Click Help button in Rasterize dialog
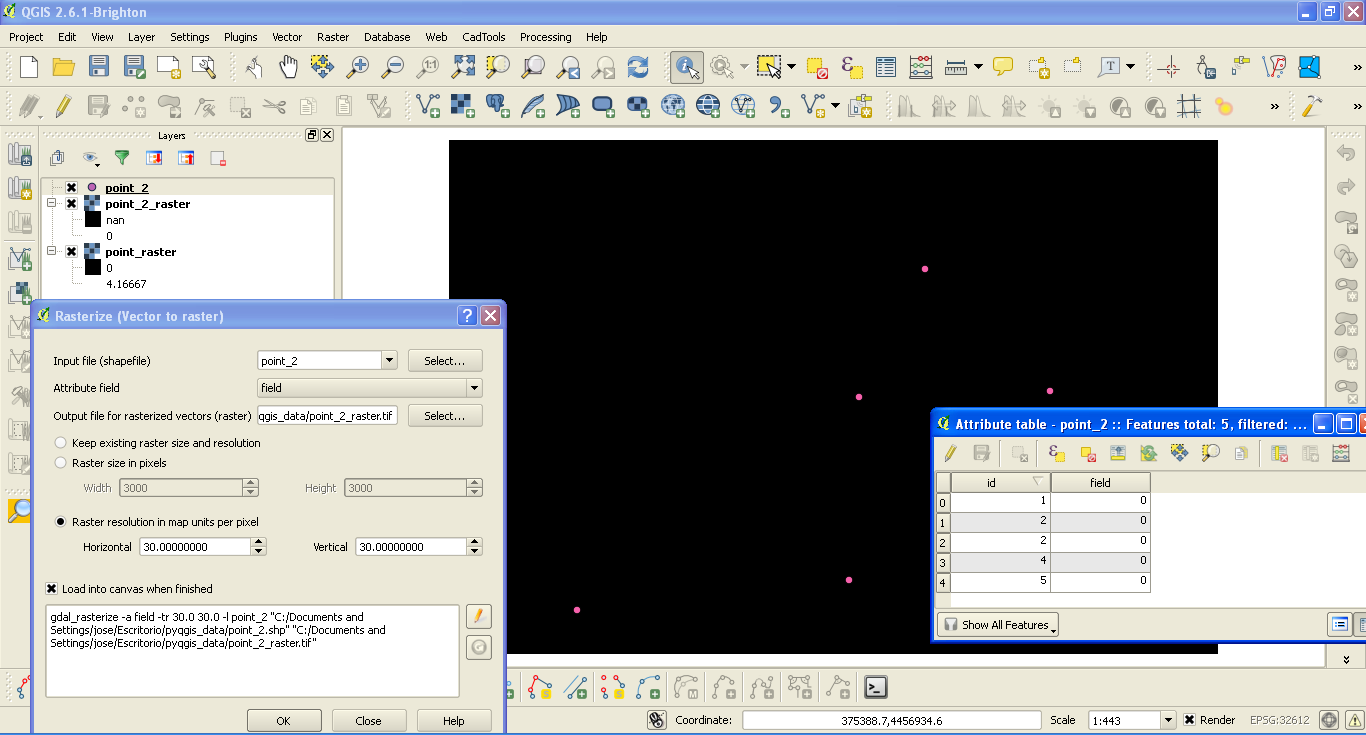This screenshot has width=1366, height=735. tap(454, 721)
